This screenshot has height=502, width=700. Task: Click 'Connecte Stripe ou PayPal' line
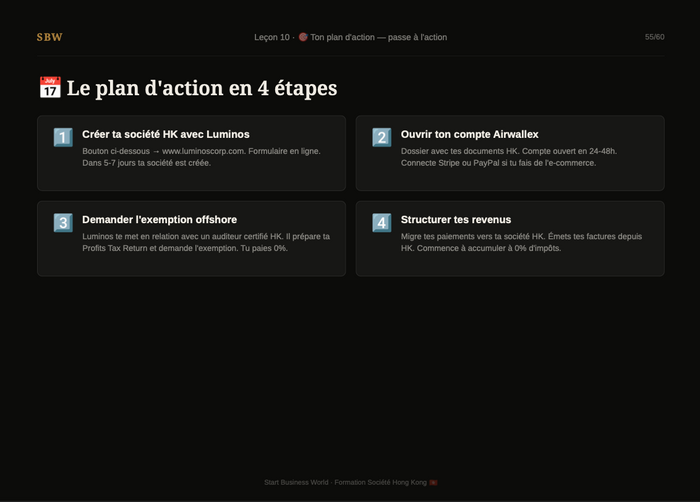[498, 163]
